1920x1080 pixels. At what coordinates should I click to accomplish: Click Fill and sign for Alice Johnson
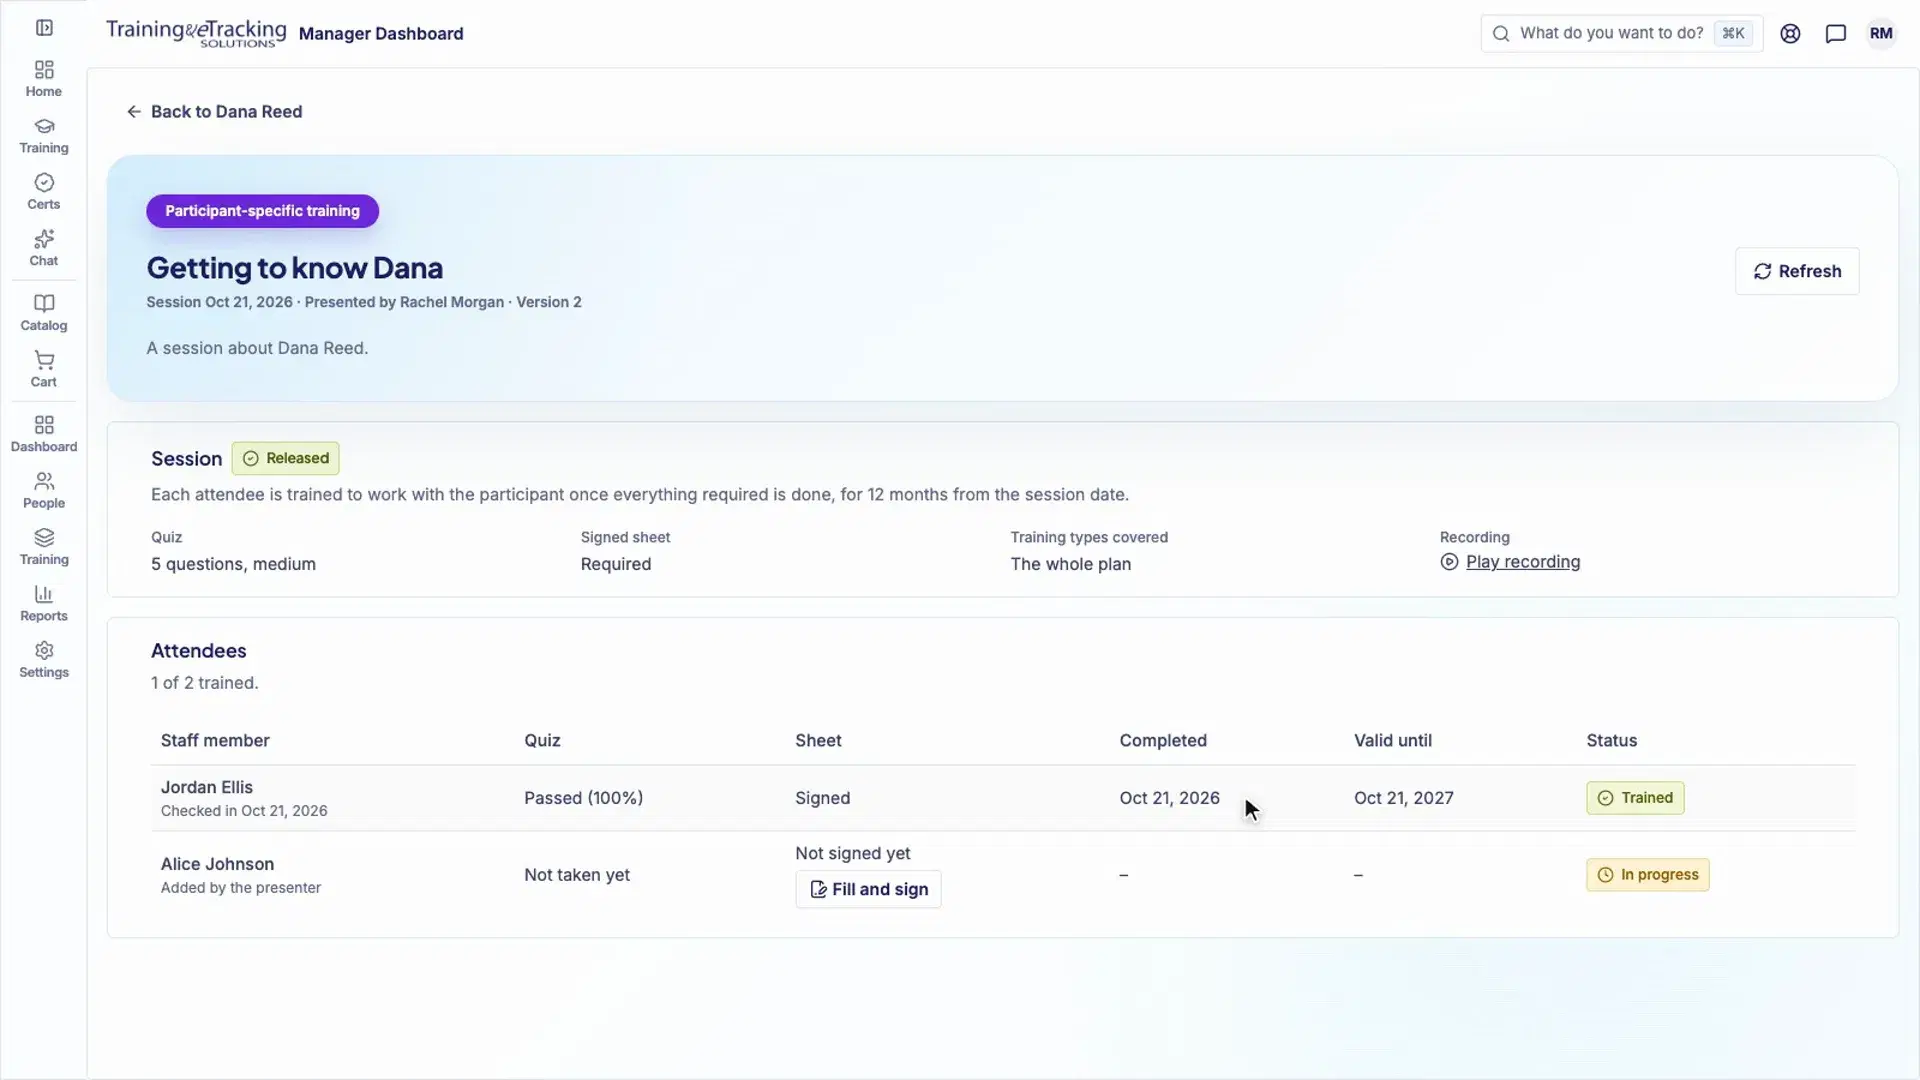pos(868,889)
